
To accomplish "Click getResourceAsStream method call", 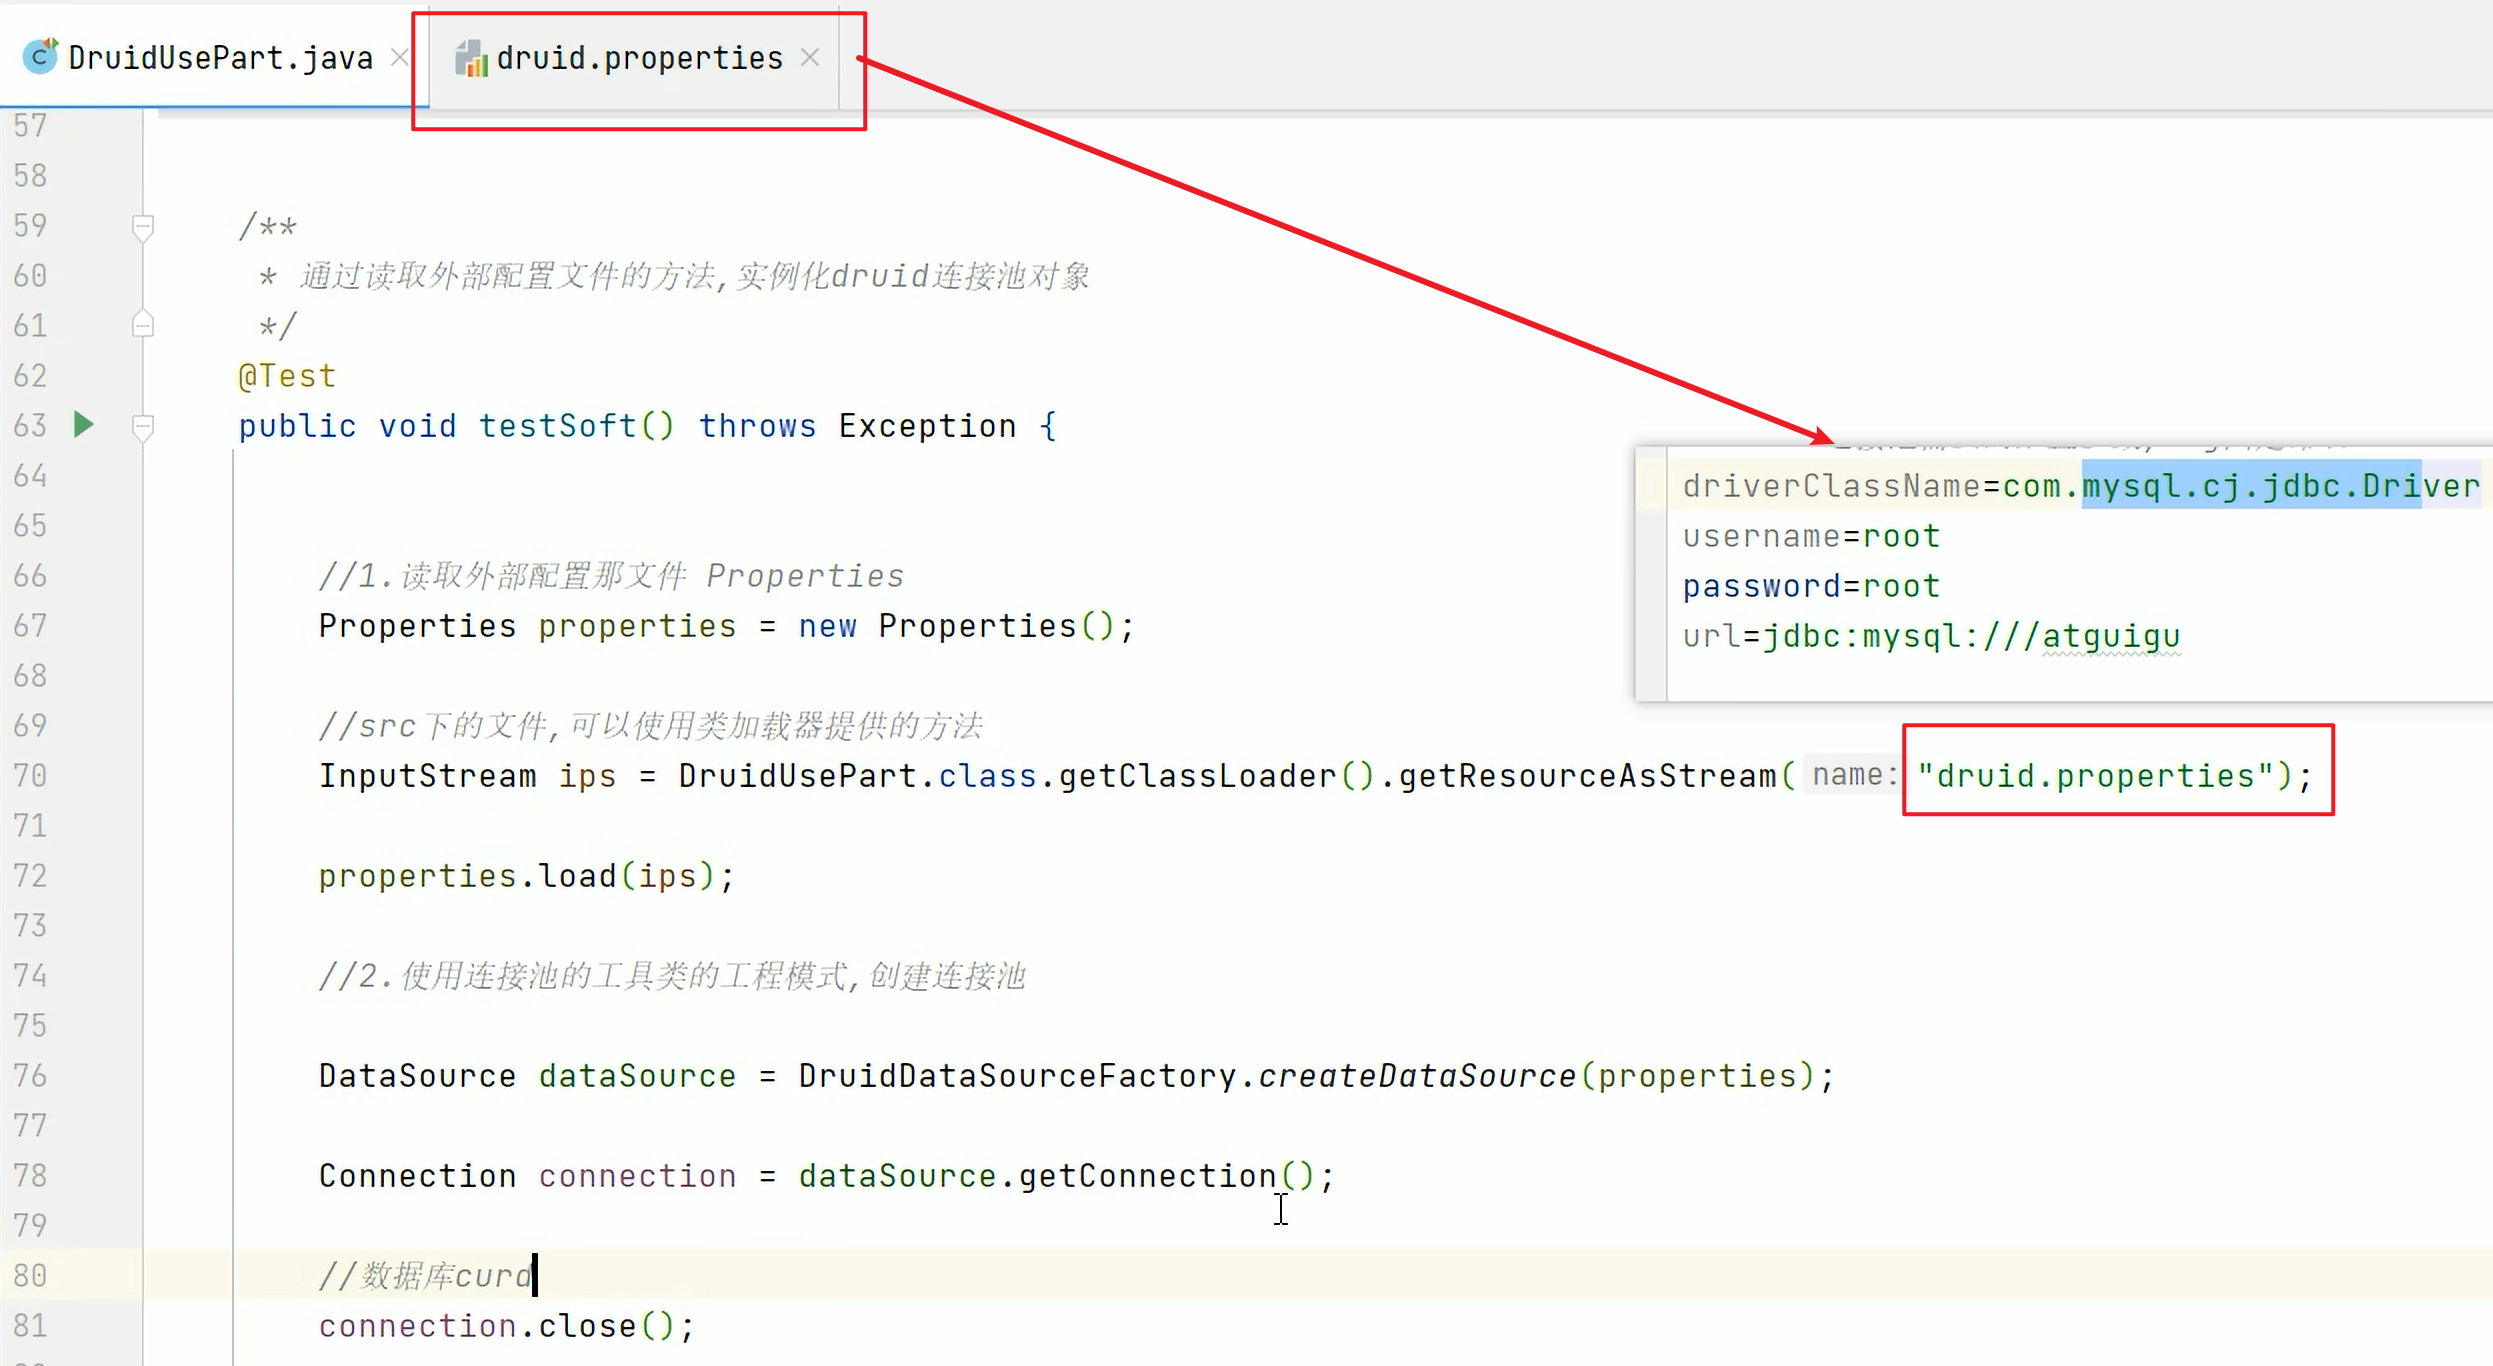I will click(1587, 776).
